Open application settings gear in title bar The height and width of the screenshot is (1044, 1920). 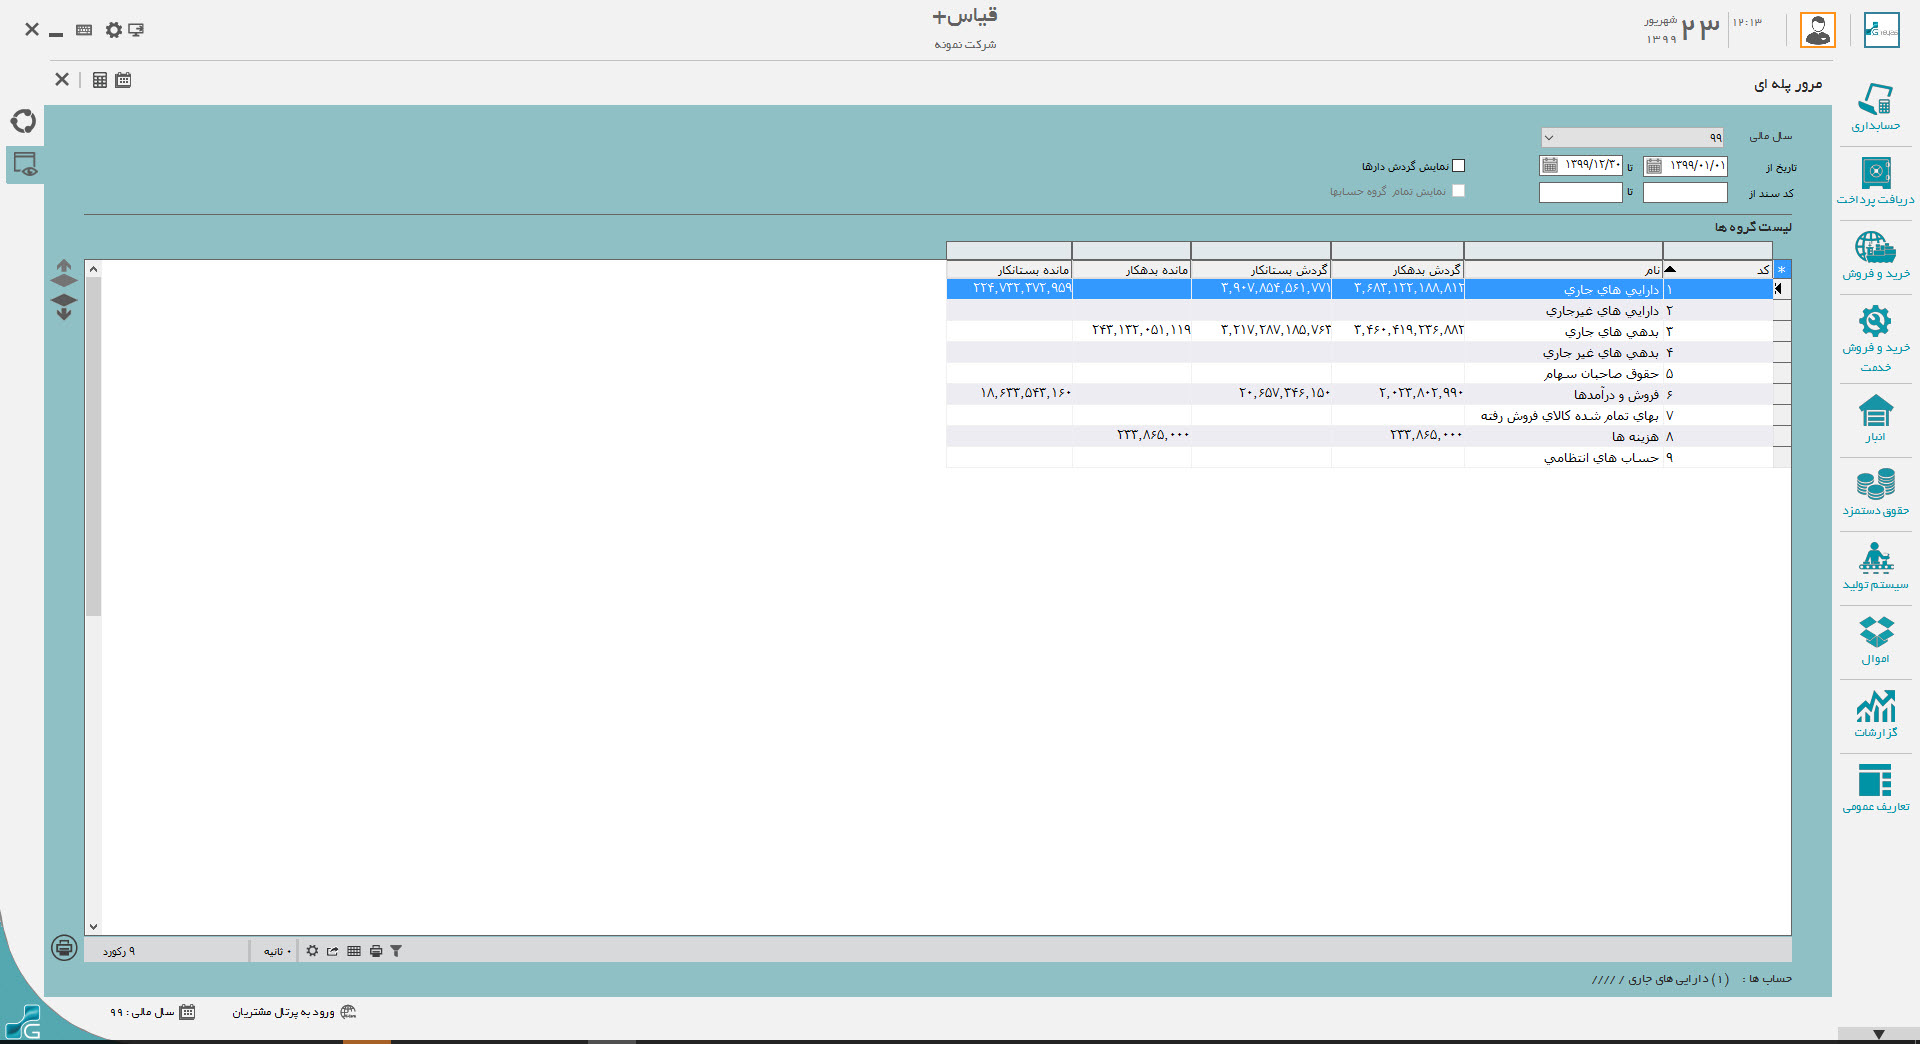(113, 30)
